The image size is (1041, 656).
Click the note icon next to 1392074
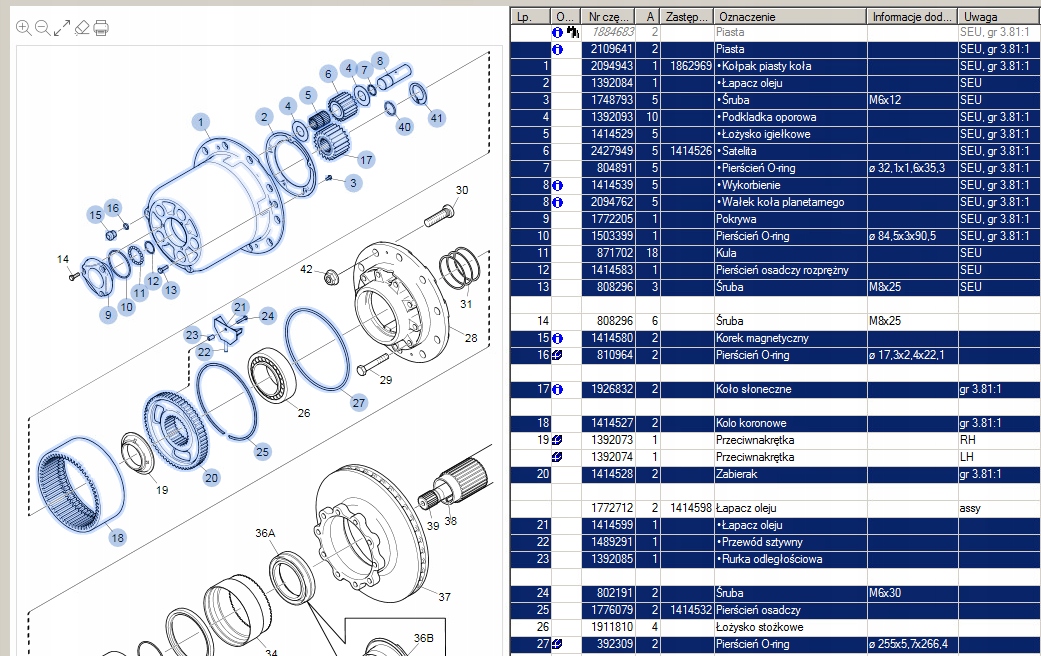558,457
